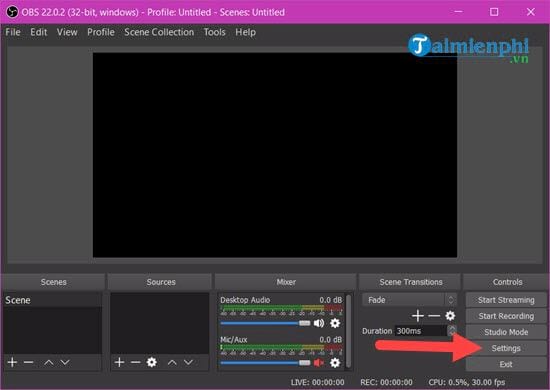Move scene up in Scenes panel
Image resolution: width=550 pixels, height=390 pixels.
click(x=49, y=362)
